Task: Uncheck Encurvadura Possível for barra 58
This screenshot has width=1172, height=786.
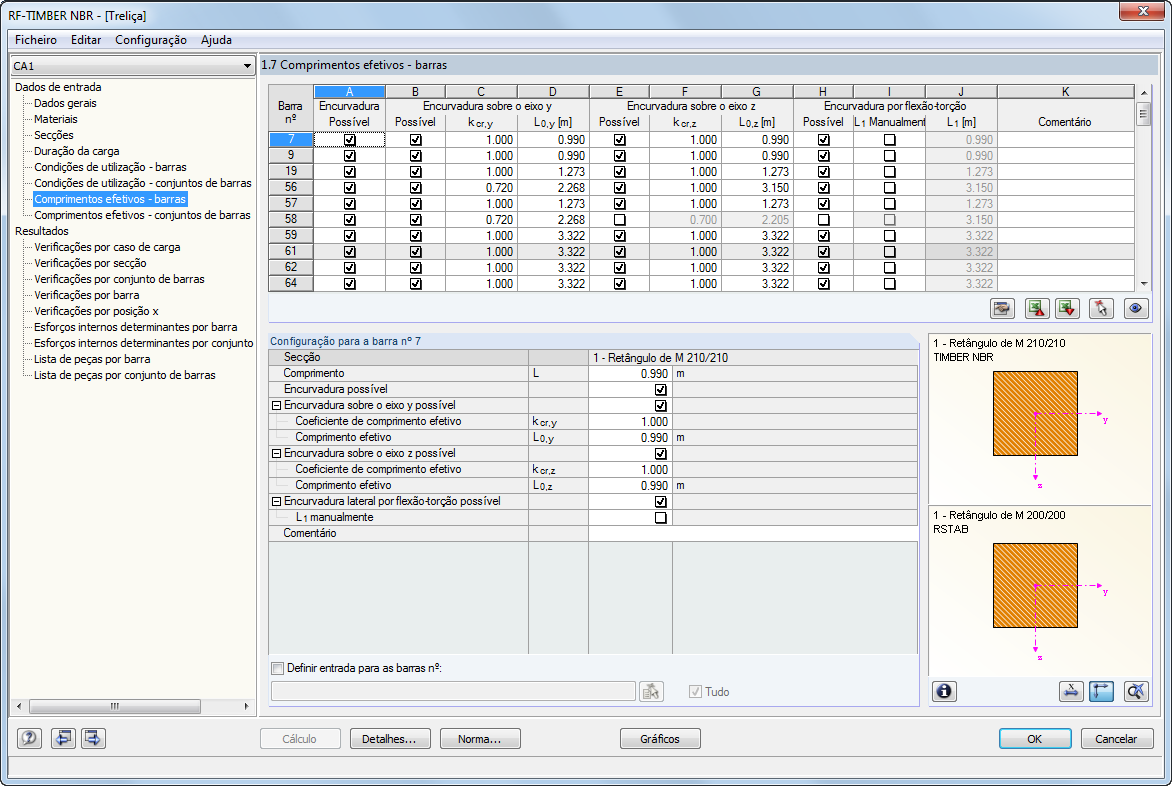Action: click(x=349, y=219)
